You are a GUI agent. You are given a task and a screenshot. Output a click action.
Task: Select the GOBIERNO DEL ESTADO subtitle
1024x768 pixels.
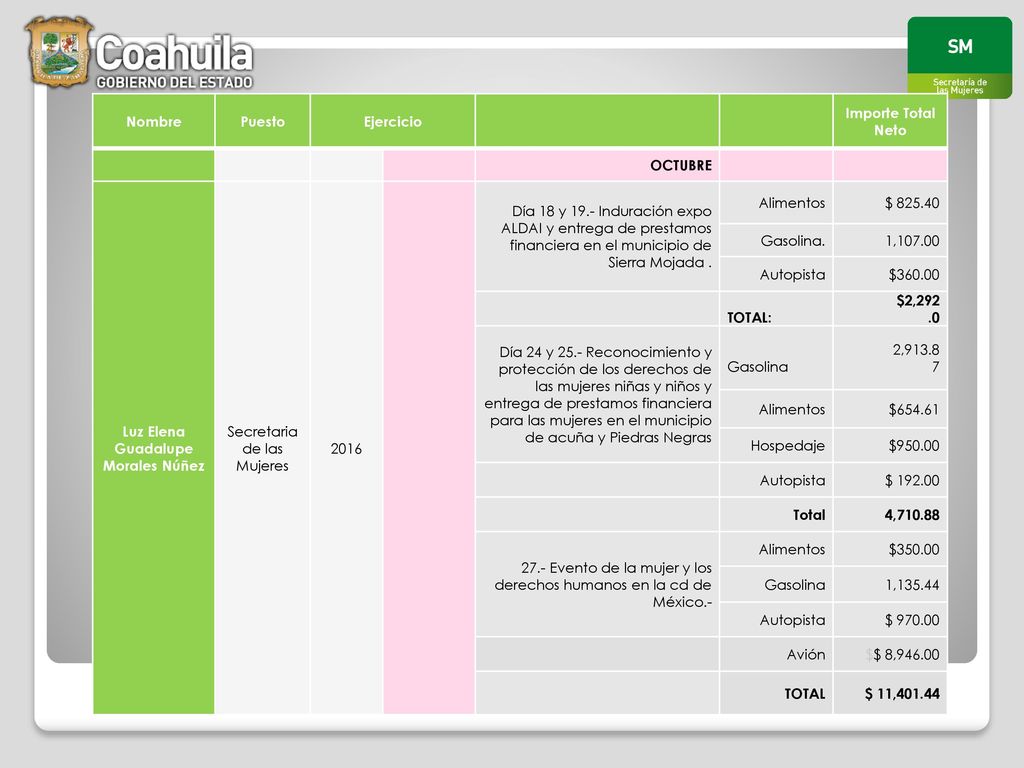pos(174,82)
